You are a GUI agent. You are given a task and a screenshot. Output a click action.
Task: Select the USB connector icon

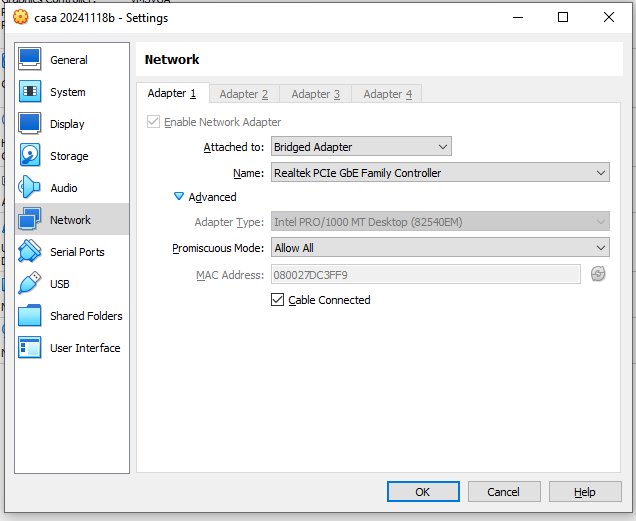point(30,283)
